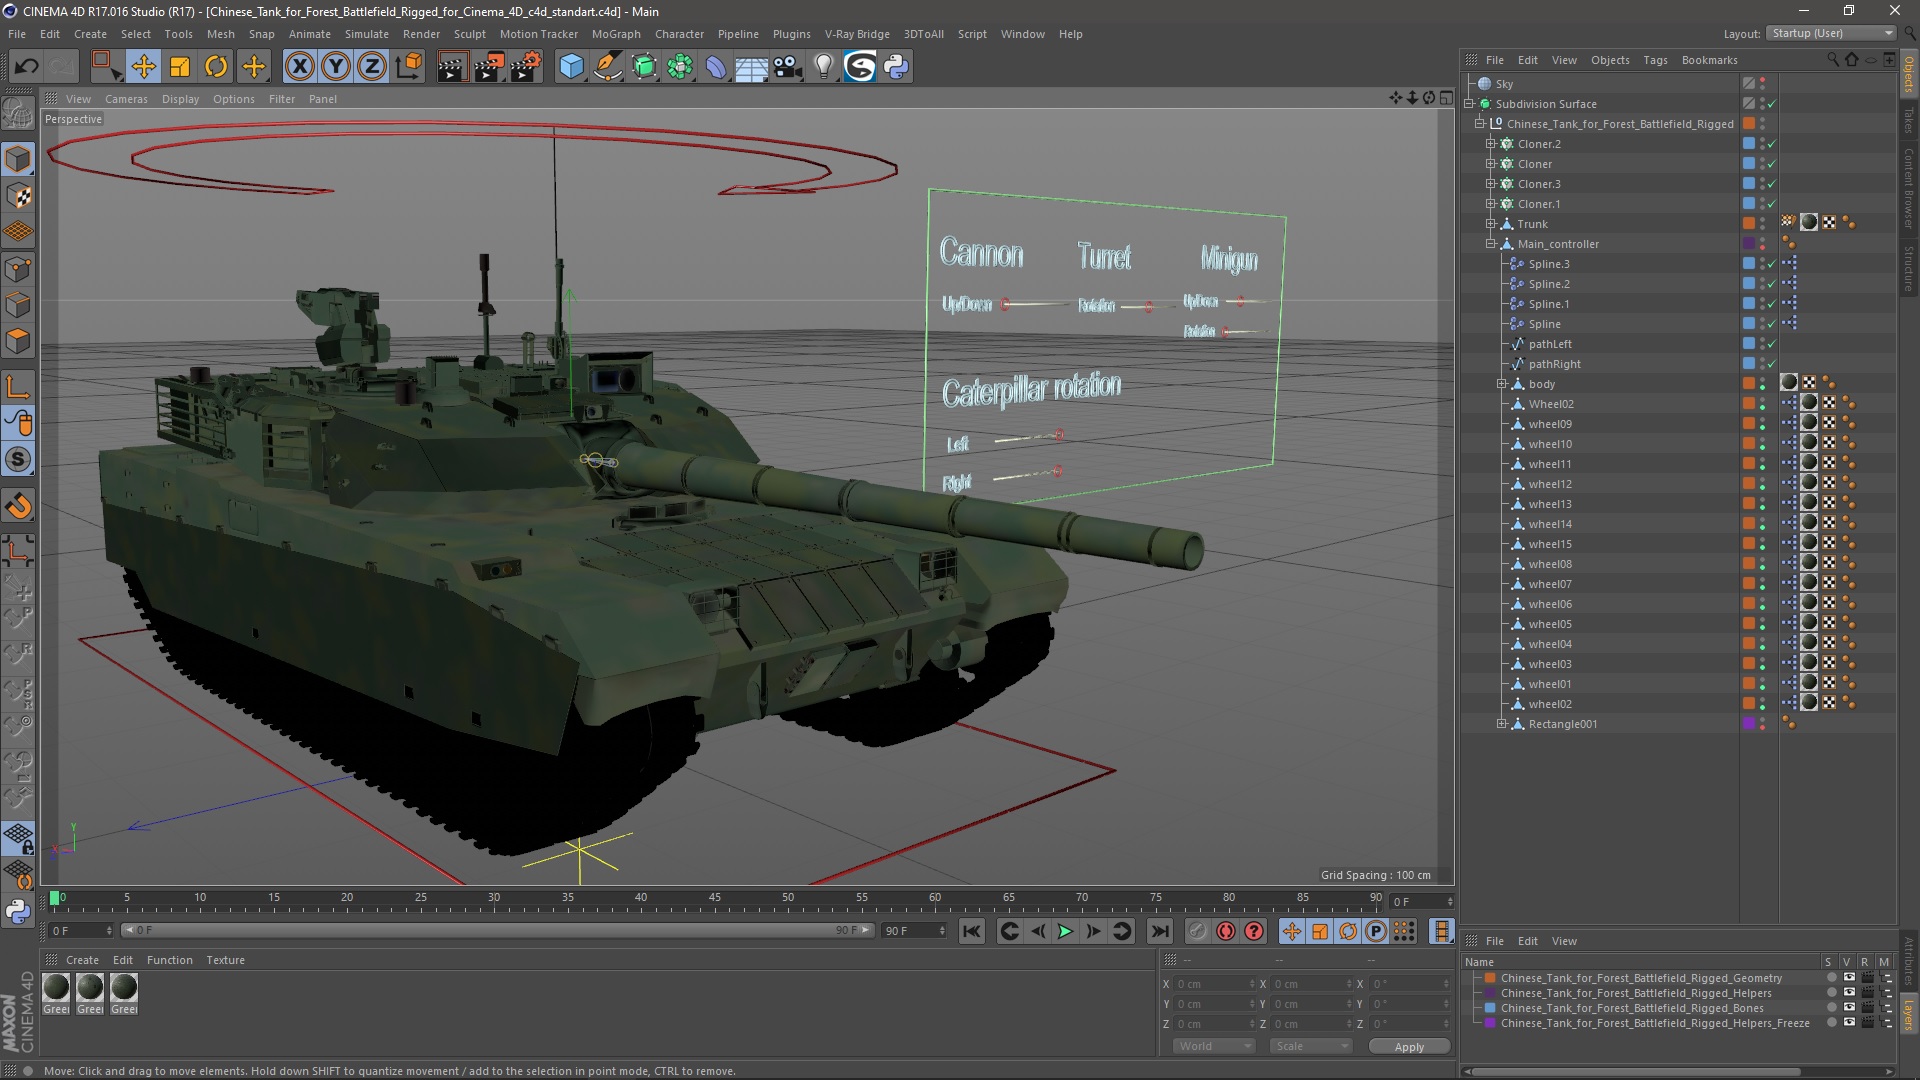Select third Green material swatch
Screen dimensions: 1920x1080
point(124,988)
